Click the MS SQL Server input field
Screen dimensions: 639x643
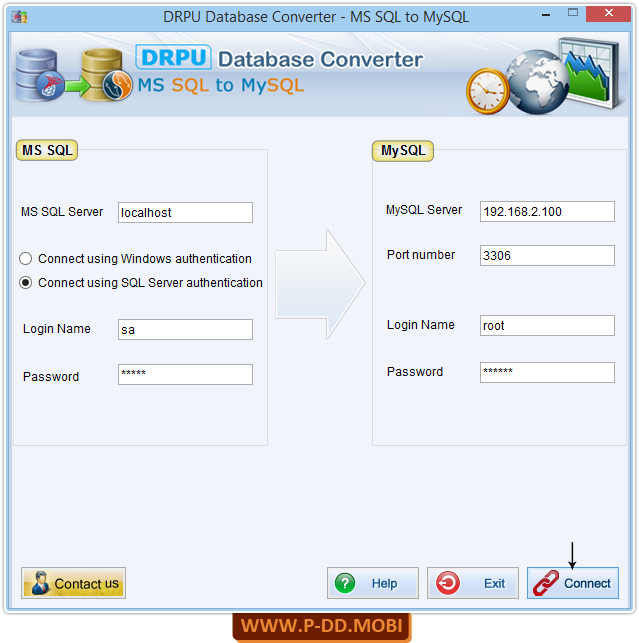[185, 212]
